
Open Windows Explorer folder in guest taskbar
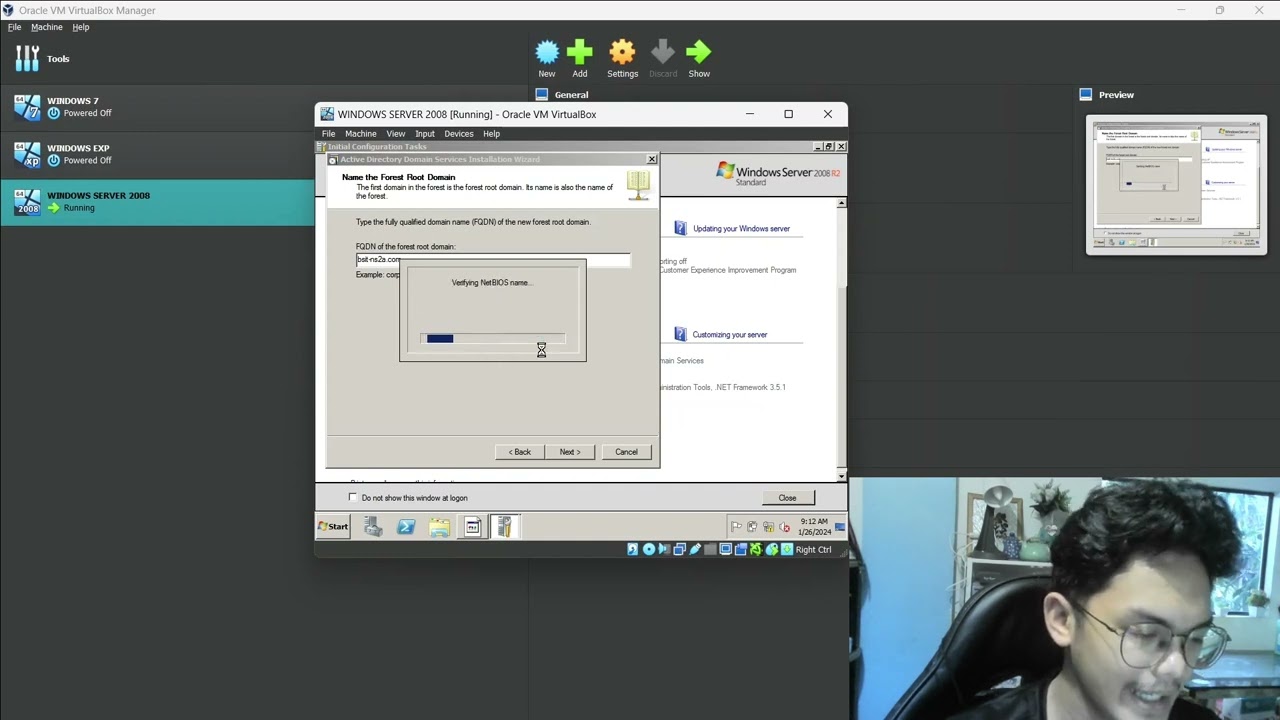tap(439, 527)
